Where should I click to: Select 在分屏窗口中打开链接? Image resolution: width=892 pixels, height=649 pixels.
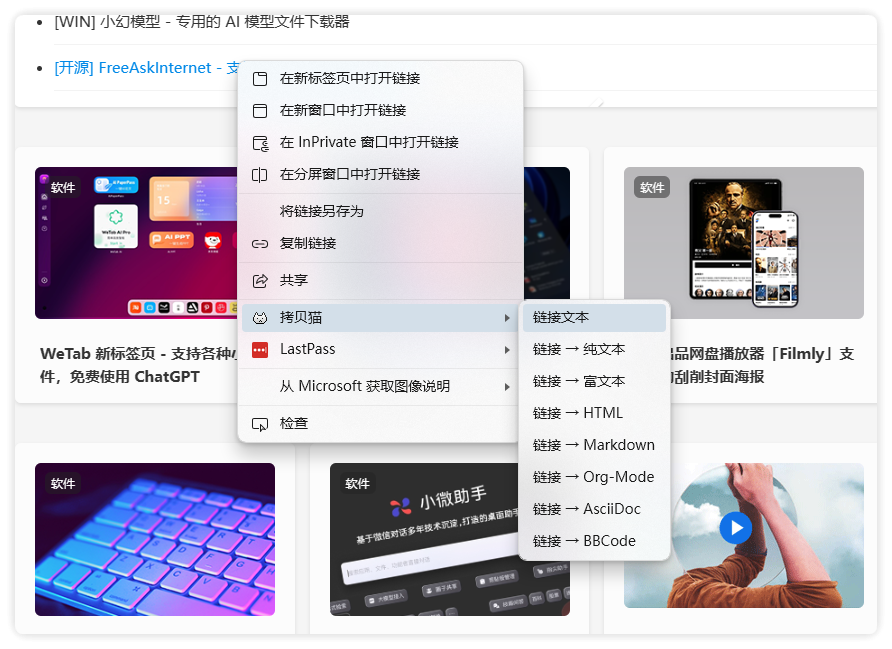click(x=380, y=174)
